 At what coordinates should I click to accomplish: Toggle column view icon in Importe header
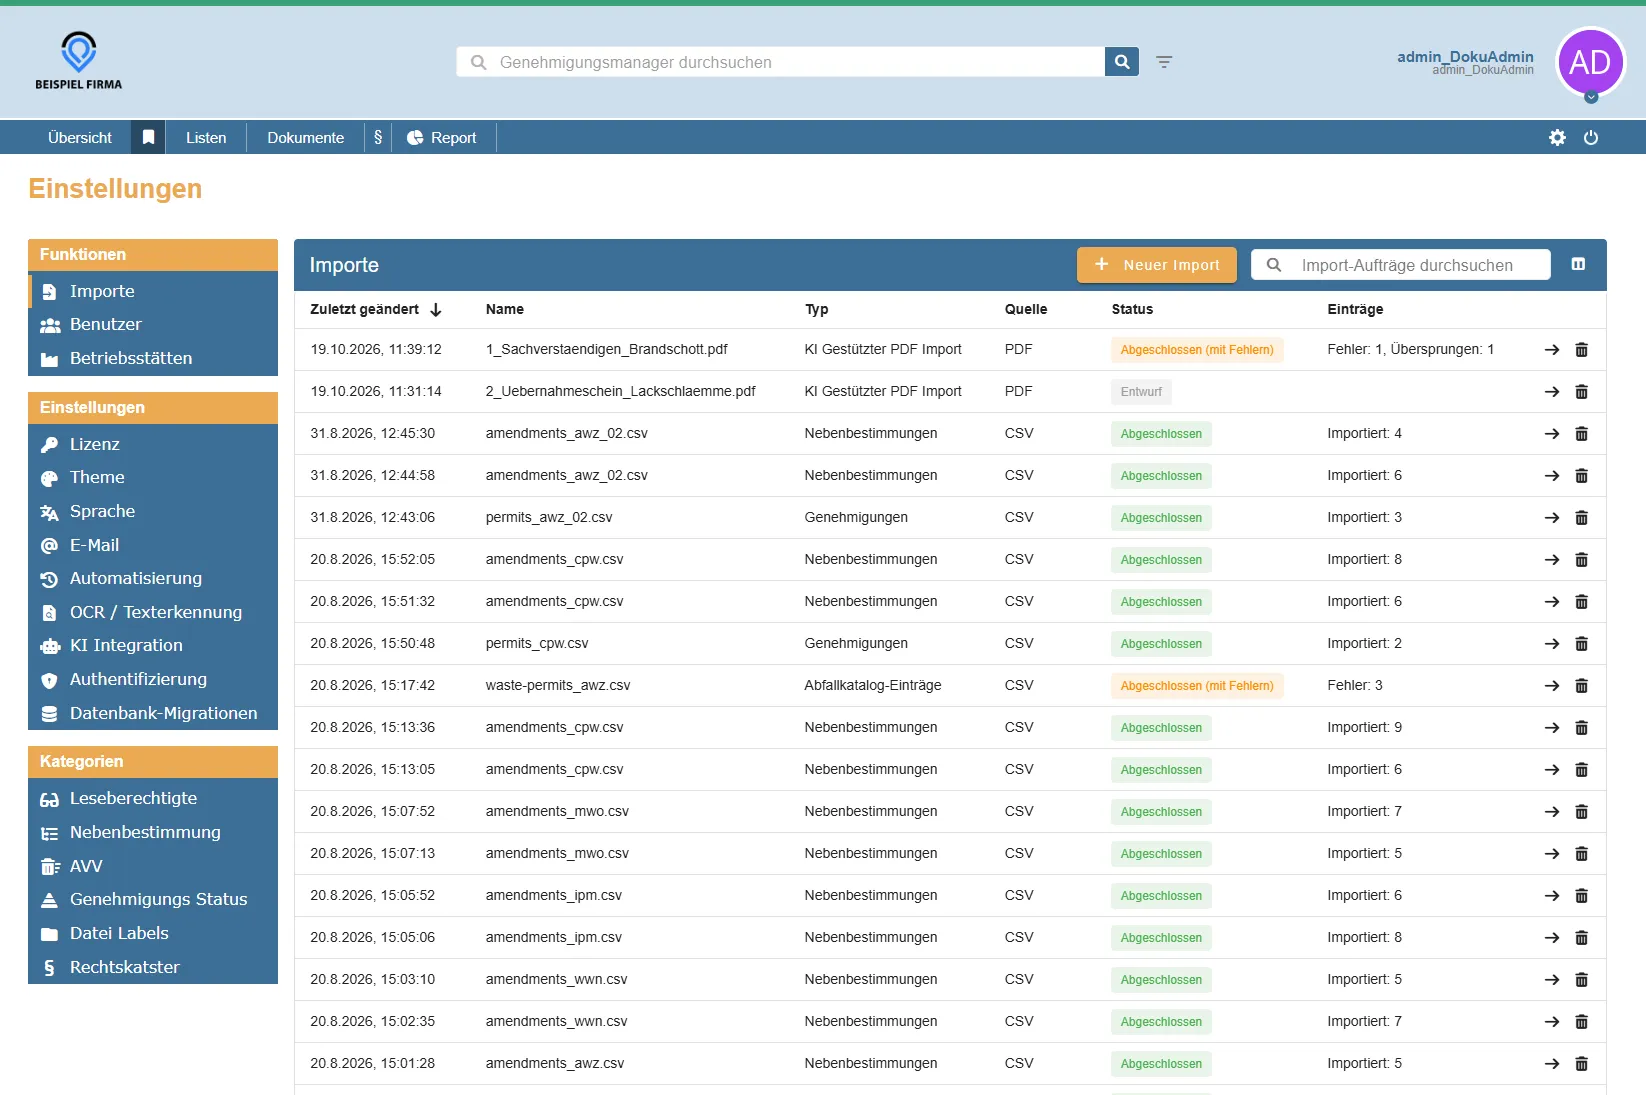coord(1578,264)
